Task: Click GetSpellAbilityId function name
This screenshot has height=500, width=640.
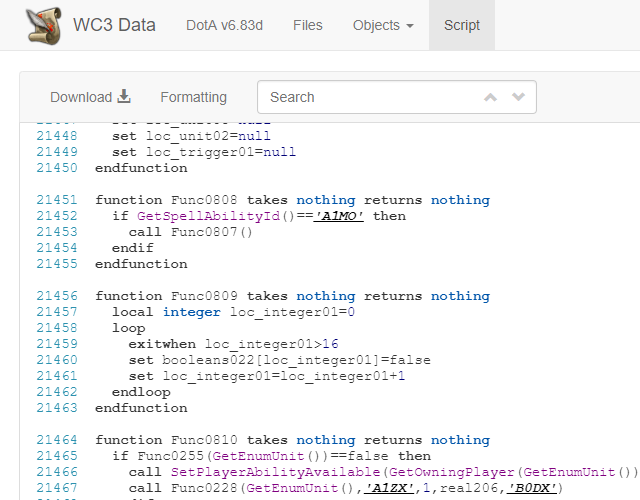Action: point(209,216)
